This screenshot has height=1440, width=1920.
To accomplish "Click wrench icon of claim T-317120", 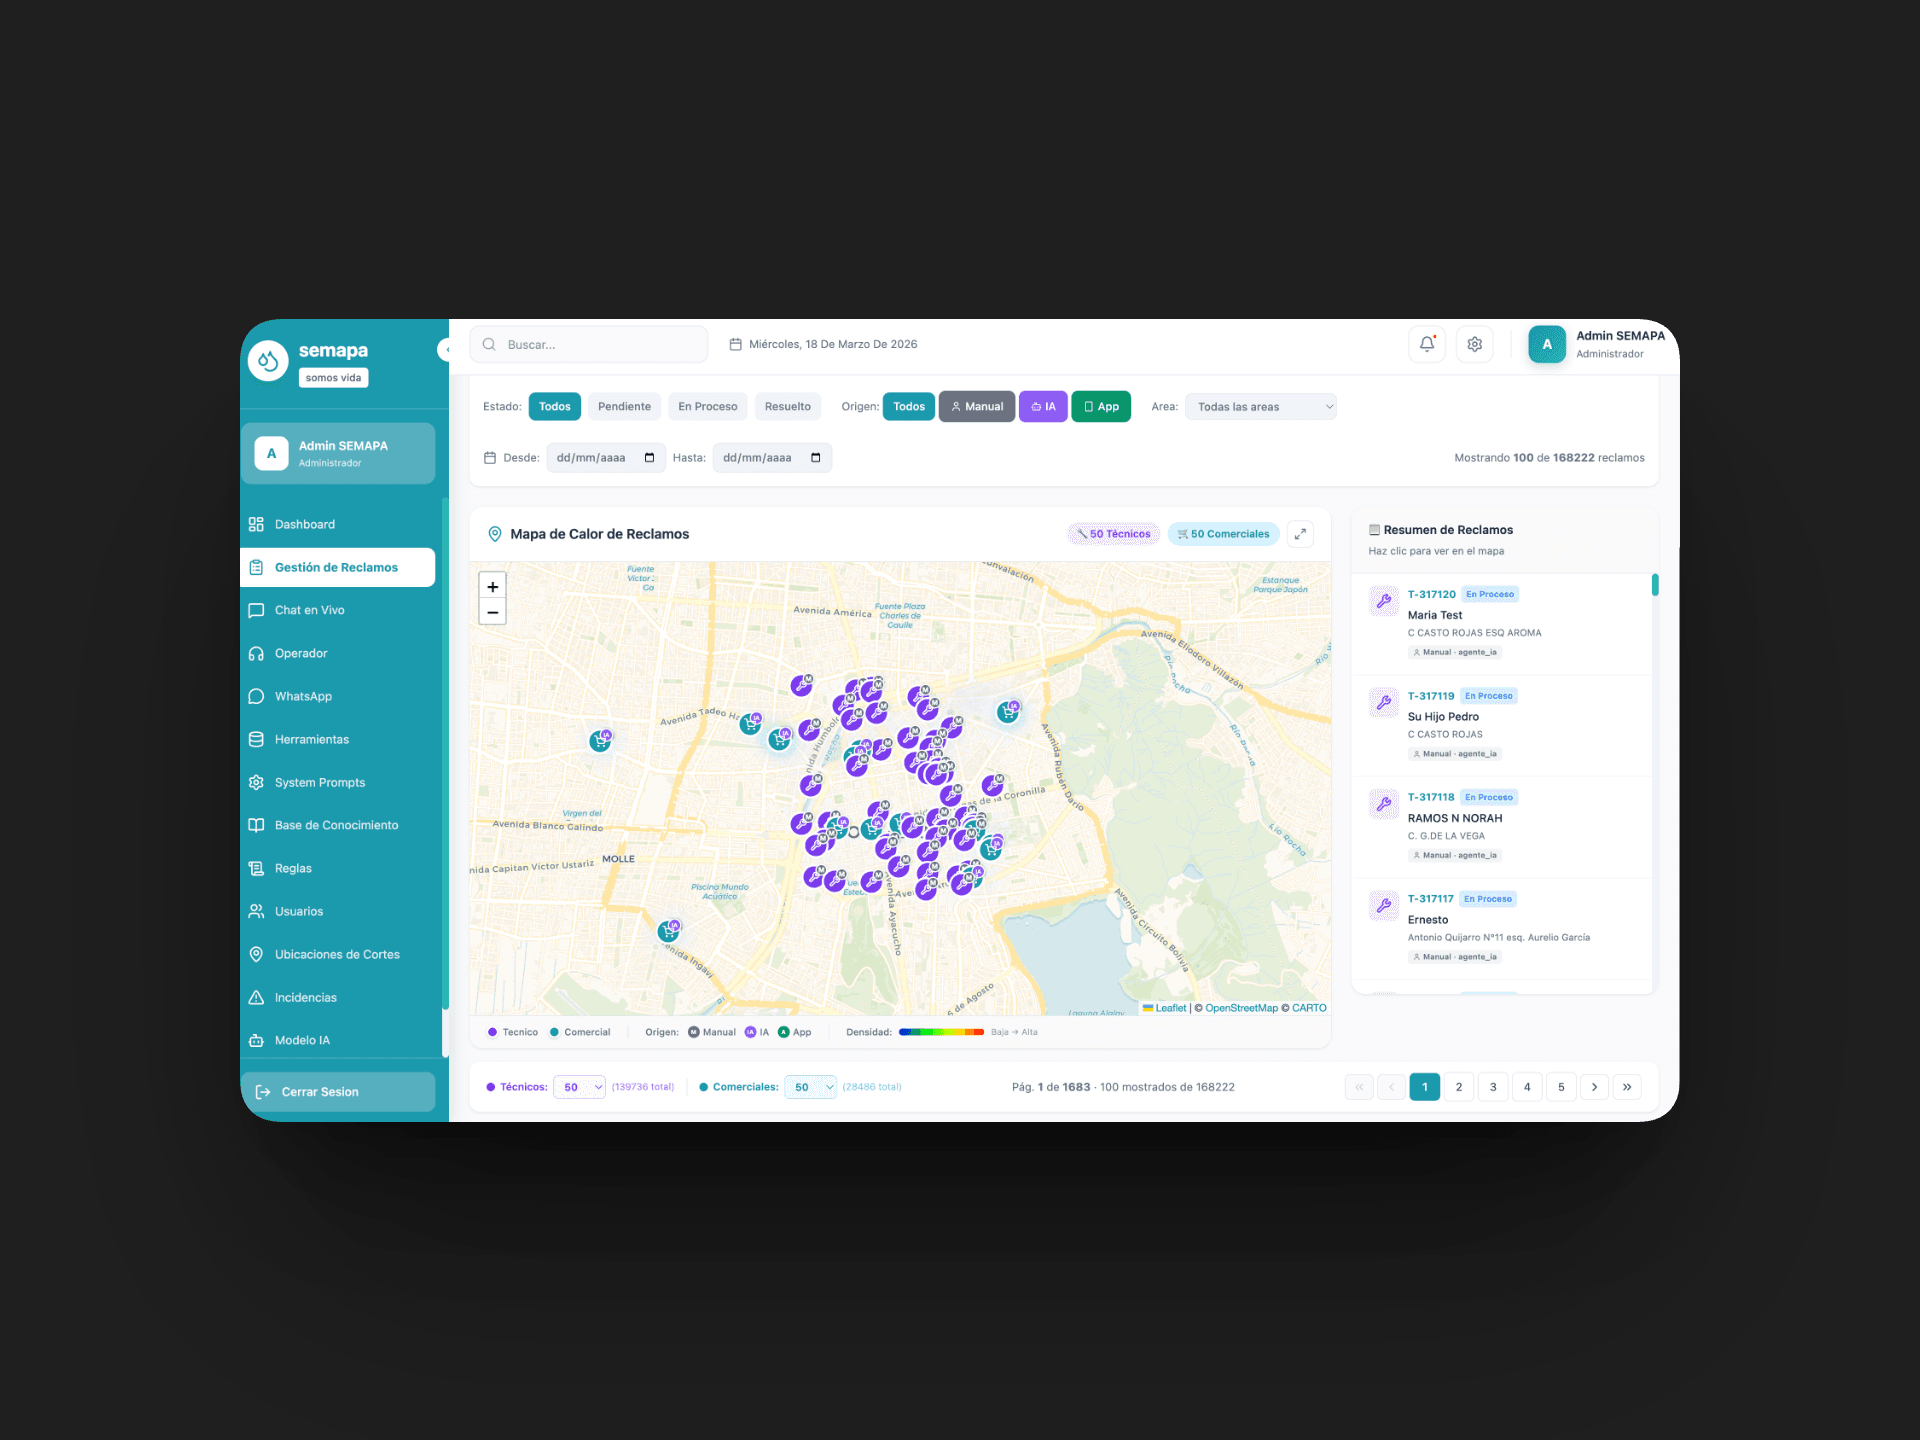I will coord(1384,601).
